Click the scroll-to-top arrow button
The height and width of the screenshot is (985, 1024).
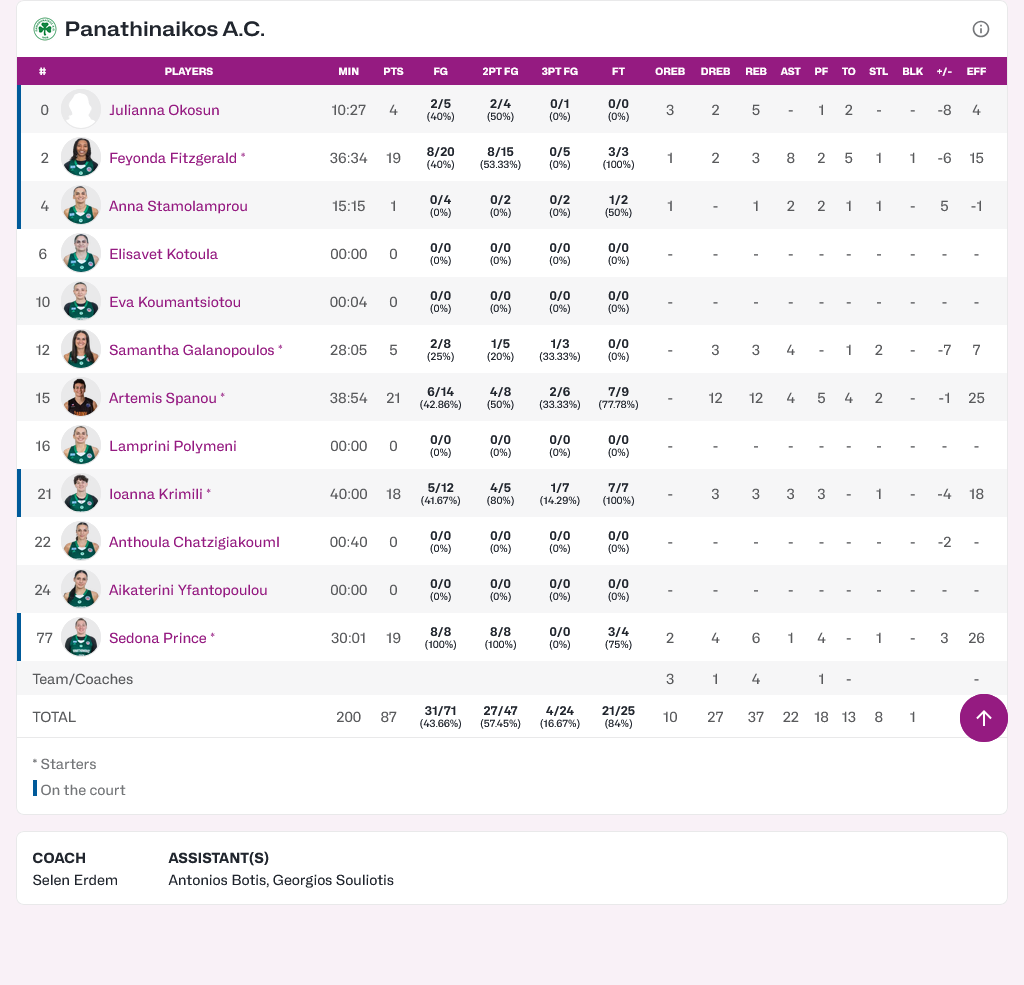coord(983,718)
